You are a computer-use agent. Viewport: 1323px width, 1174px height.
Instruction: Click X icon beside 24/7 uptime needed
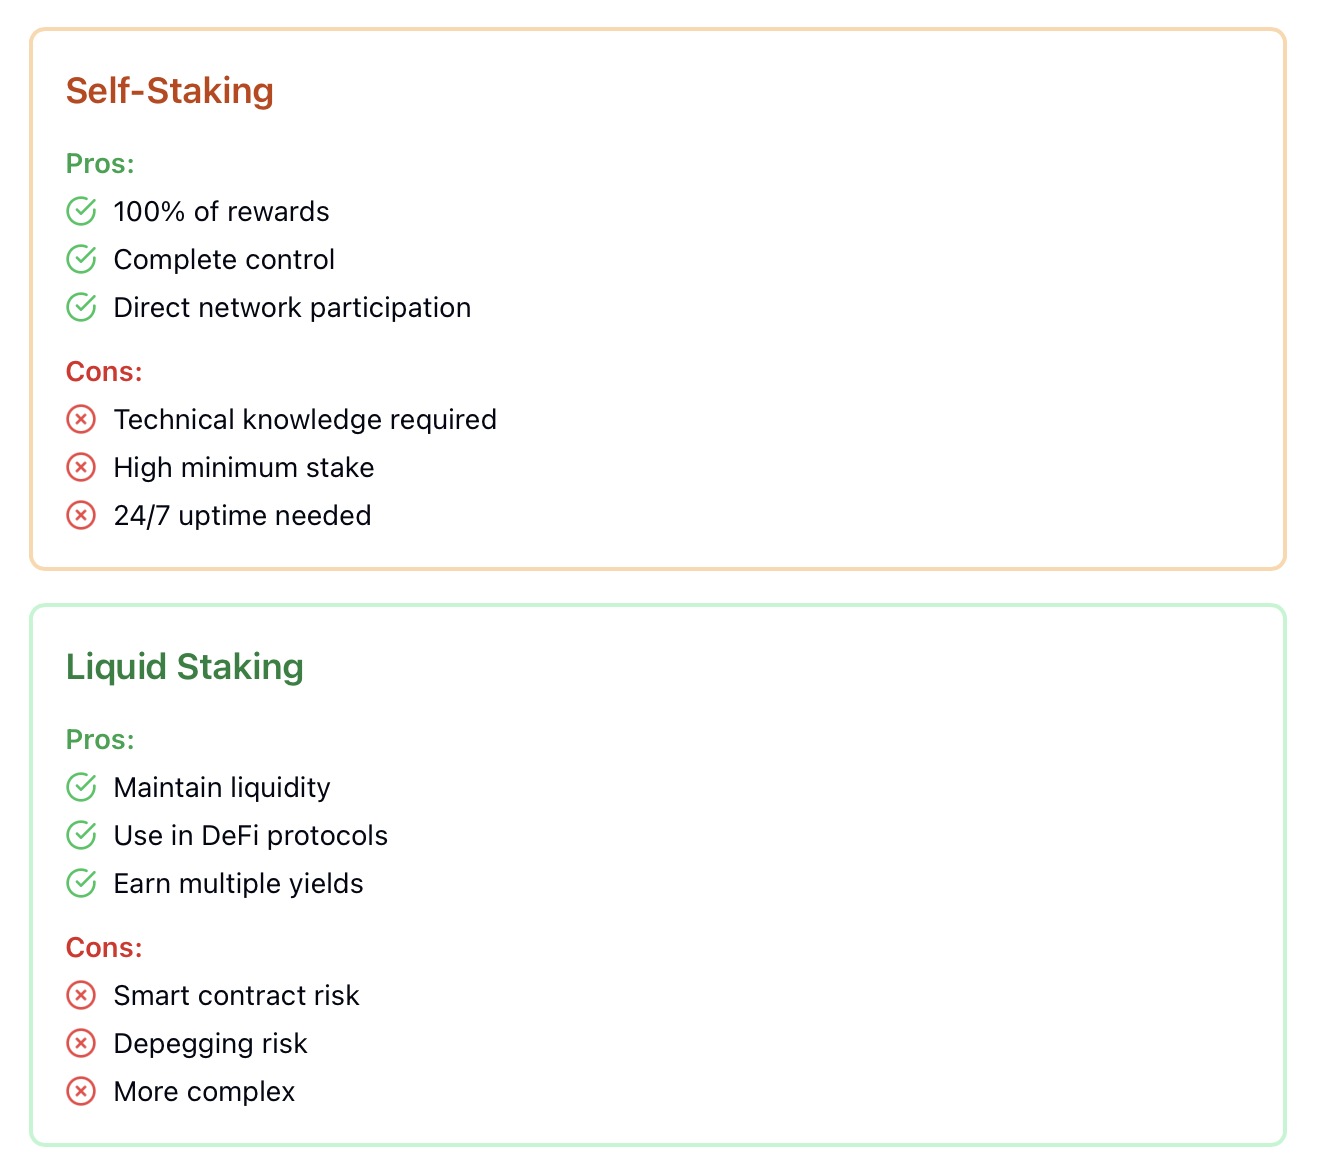[x=81, y=515]
